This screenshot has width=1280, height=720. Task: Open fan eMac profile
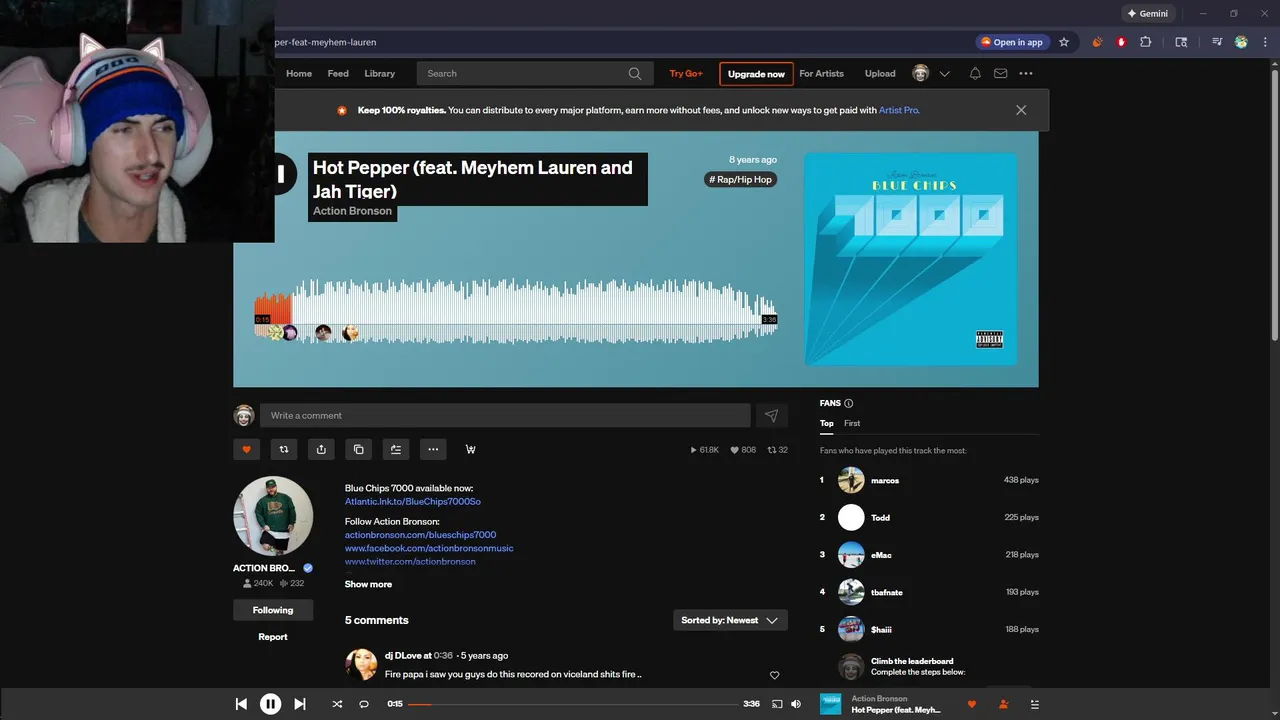(881, 555)
